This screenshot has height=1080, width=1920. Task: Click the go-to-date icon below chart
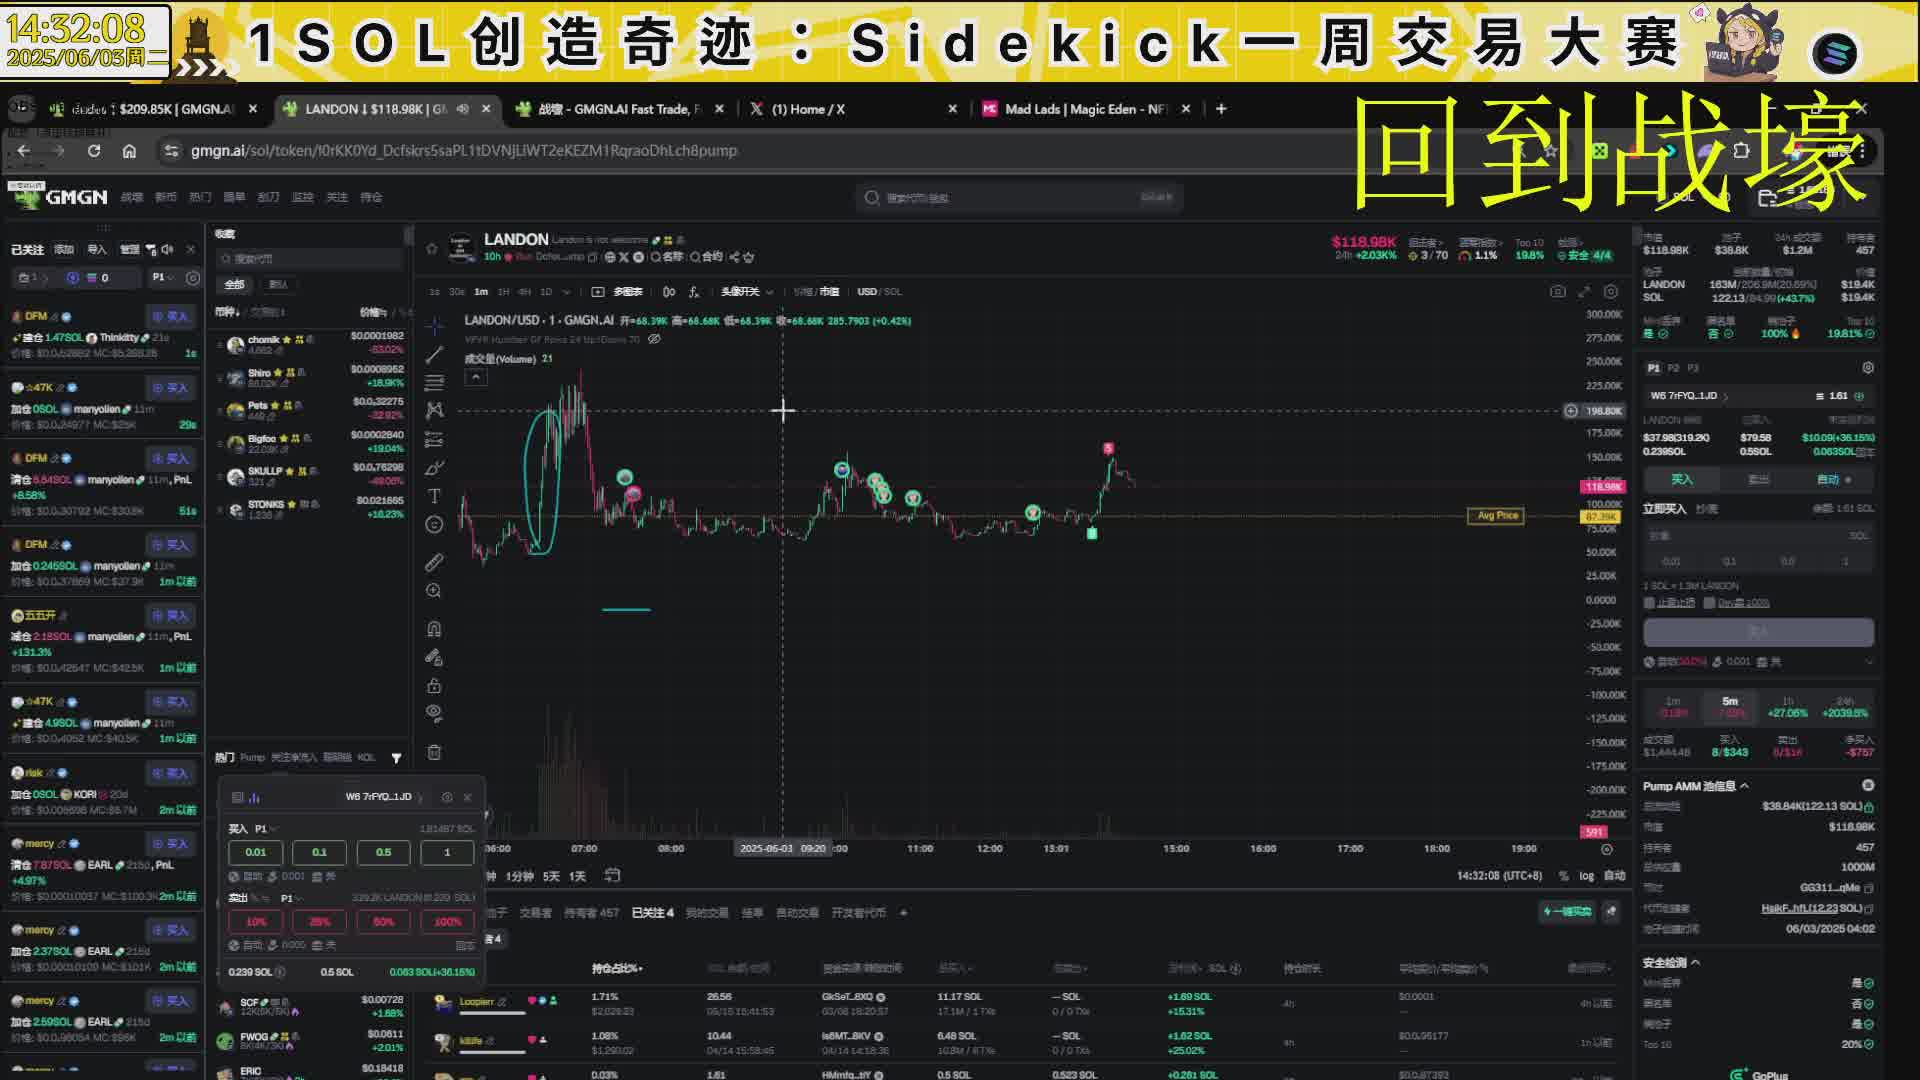pos(613,876)
